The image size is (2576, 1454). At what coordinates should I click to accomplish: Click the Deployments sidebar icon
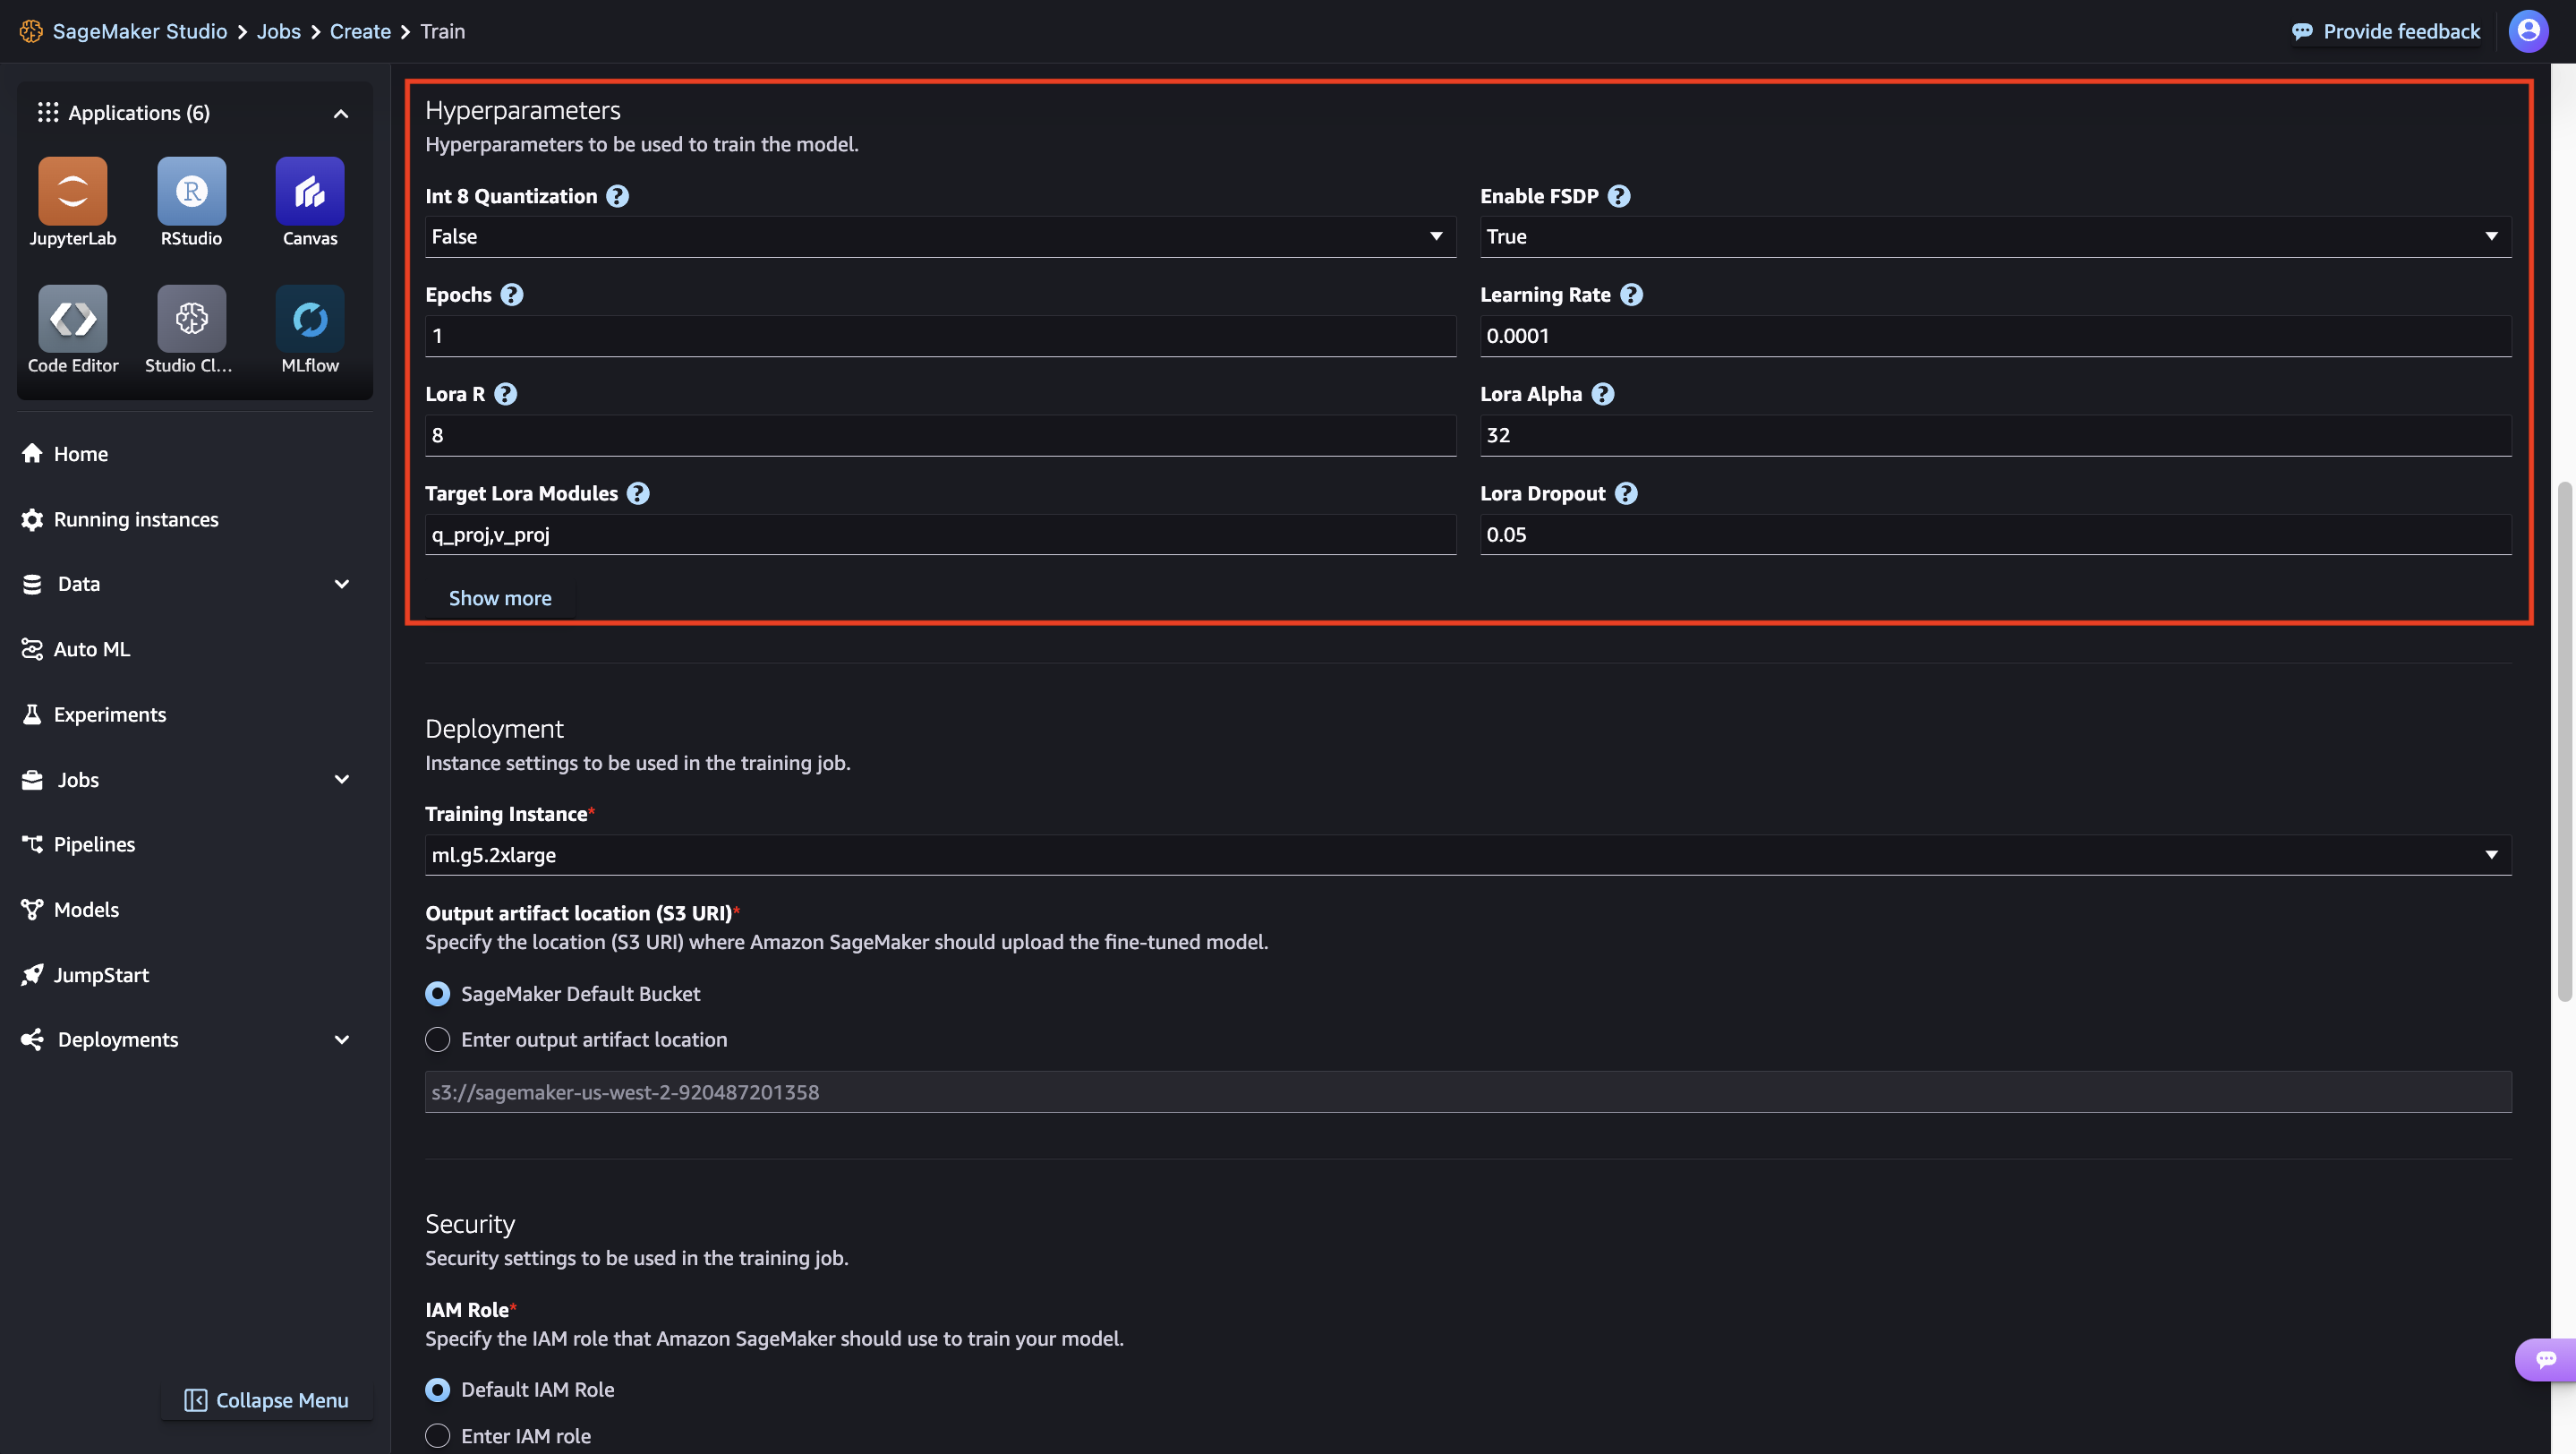[x=32, y=1040]
